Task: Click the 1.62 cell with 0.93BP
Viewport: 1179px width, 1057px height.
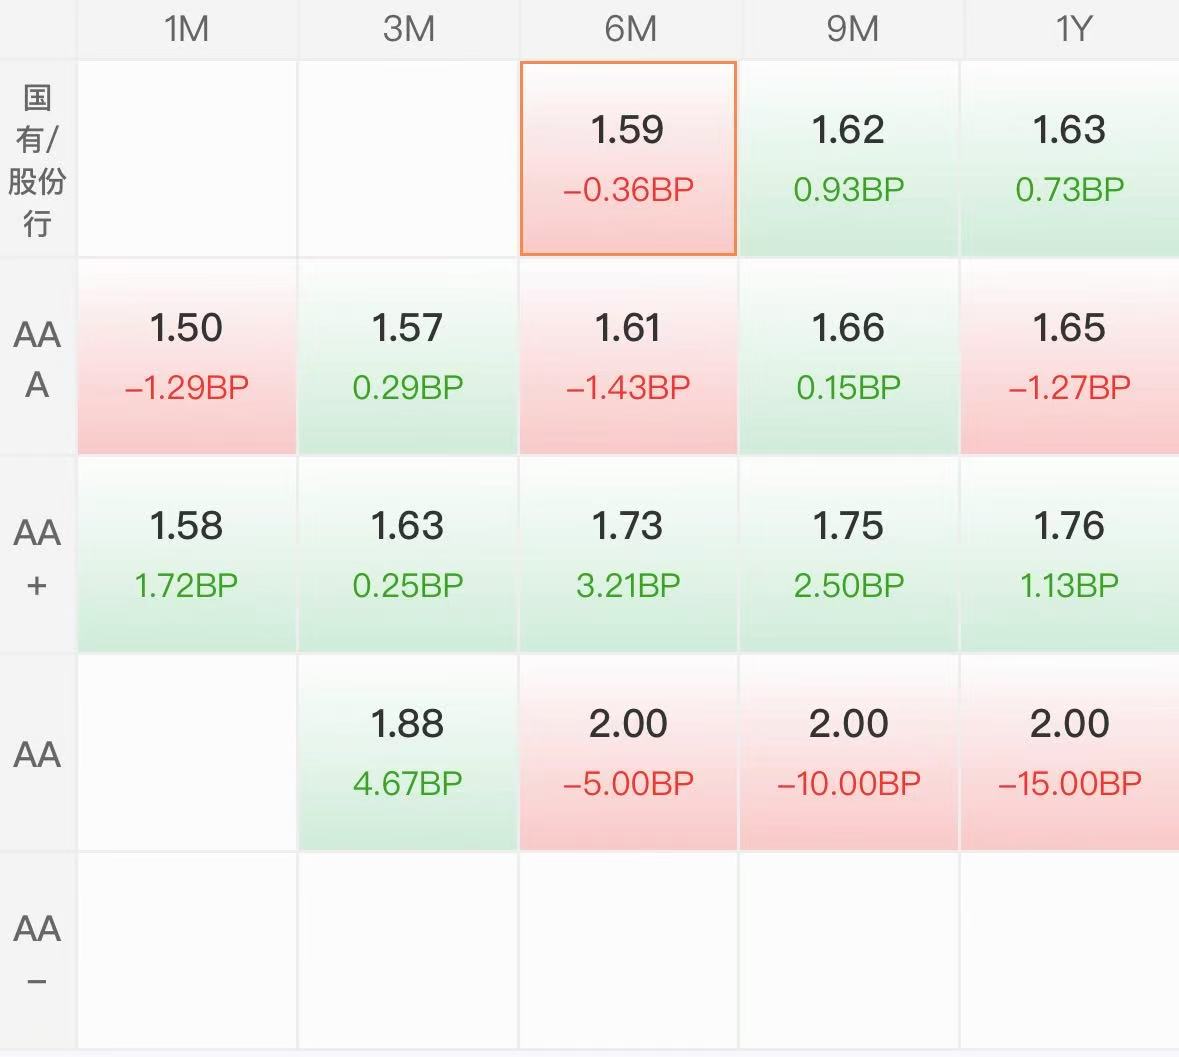Action: 849,159
